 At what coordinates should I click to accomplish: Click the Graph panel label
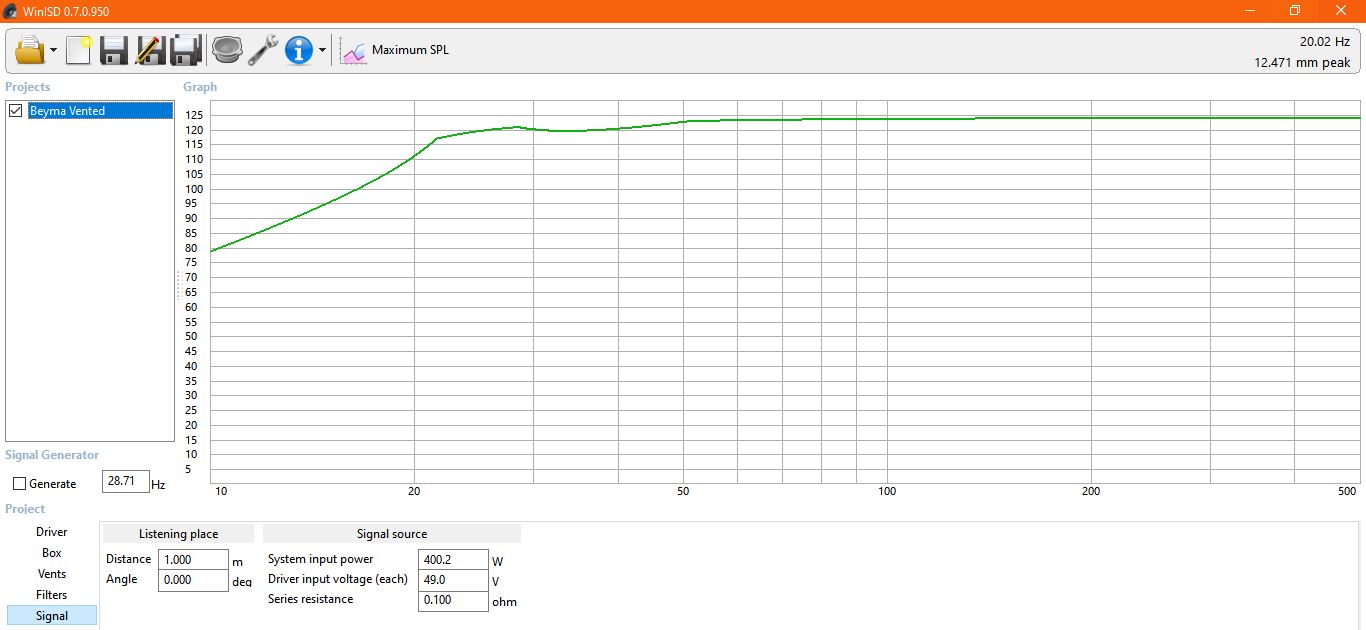[x=200, y=87]
